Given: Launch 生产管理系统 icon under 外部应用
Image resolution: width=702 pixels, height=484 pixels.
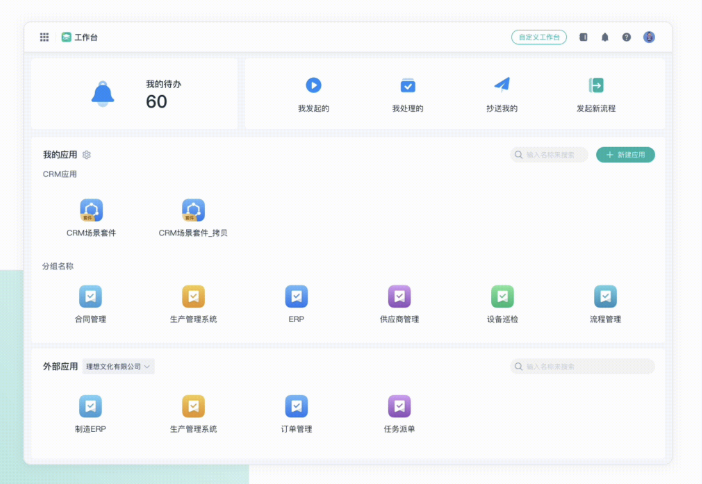Looking at the screenshot, I should click(x=193, y=406).
